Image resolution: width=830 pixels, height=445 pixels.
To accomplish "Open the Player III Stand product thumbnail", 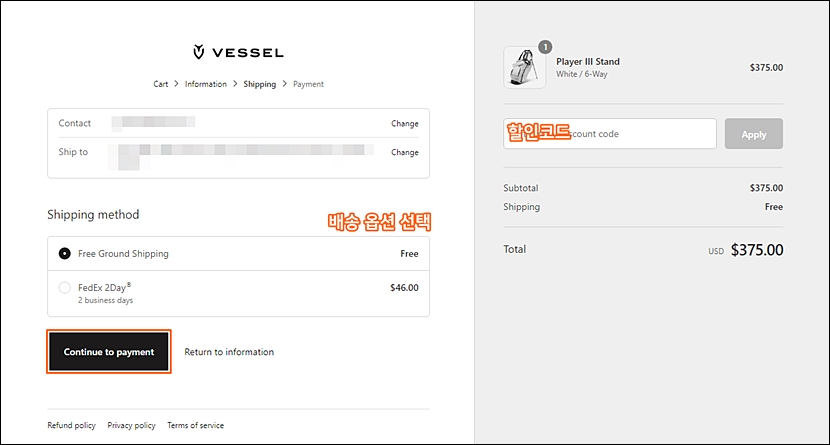I will [x=525, y=67].
